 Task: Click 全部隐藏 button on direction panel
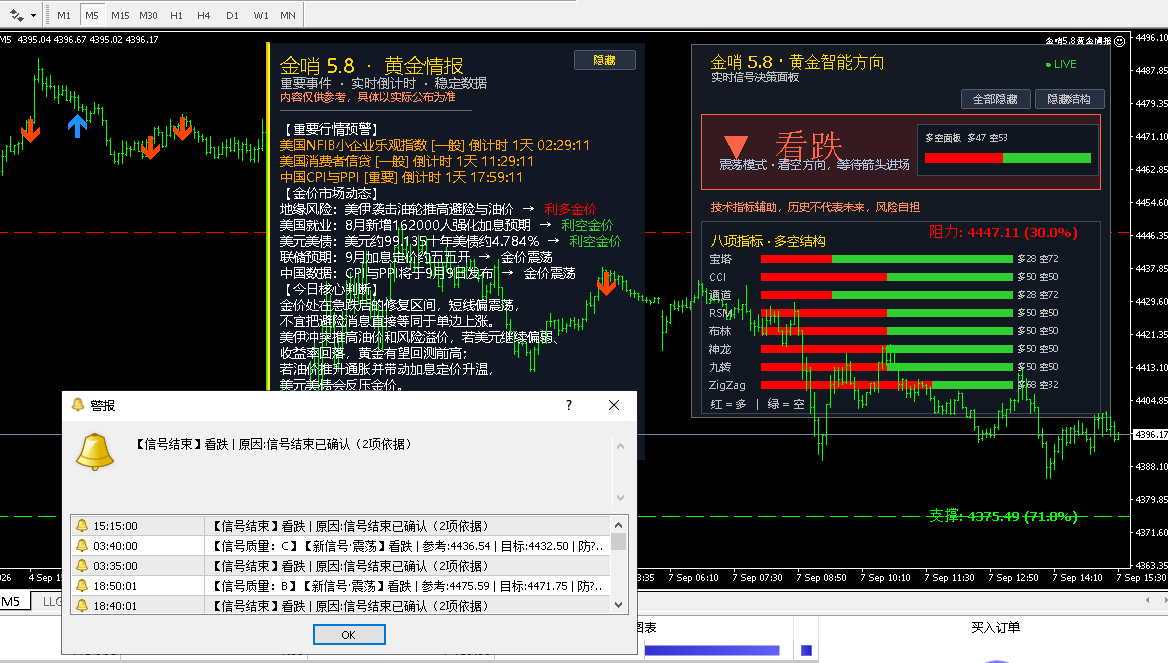coord(995,99)
